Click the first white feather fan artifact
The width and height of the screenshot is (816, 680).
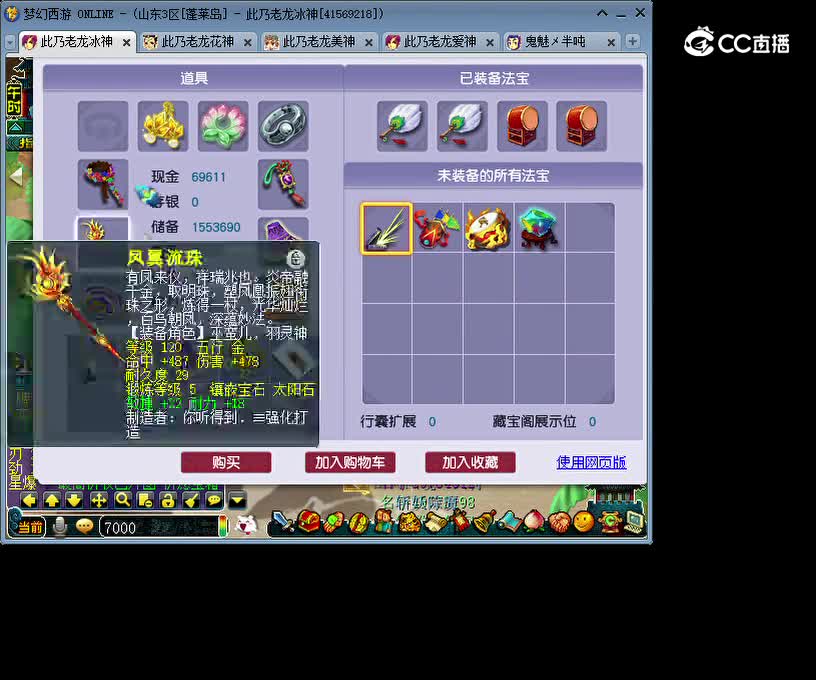402,126
